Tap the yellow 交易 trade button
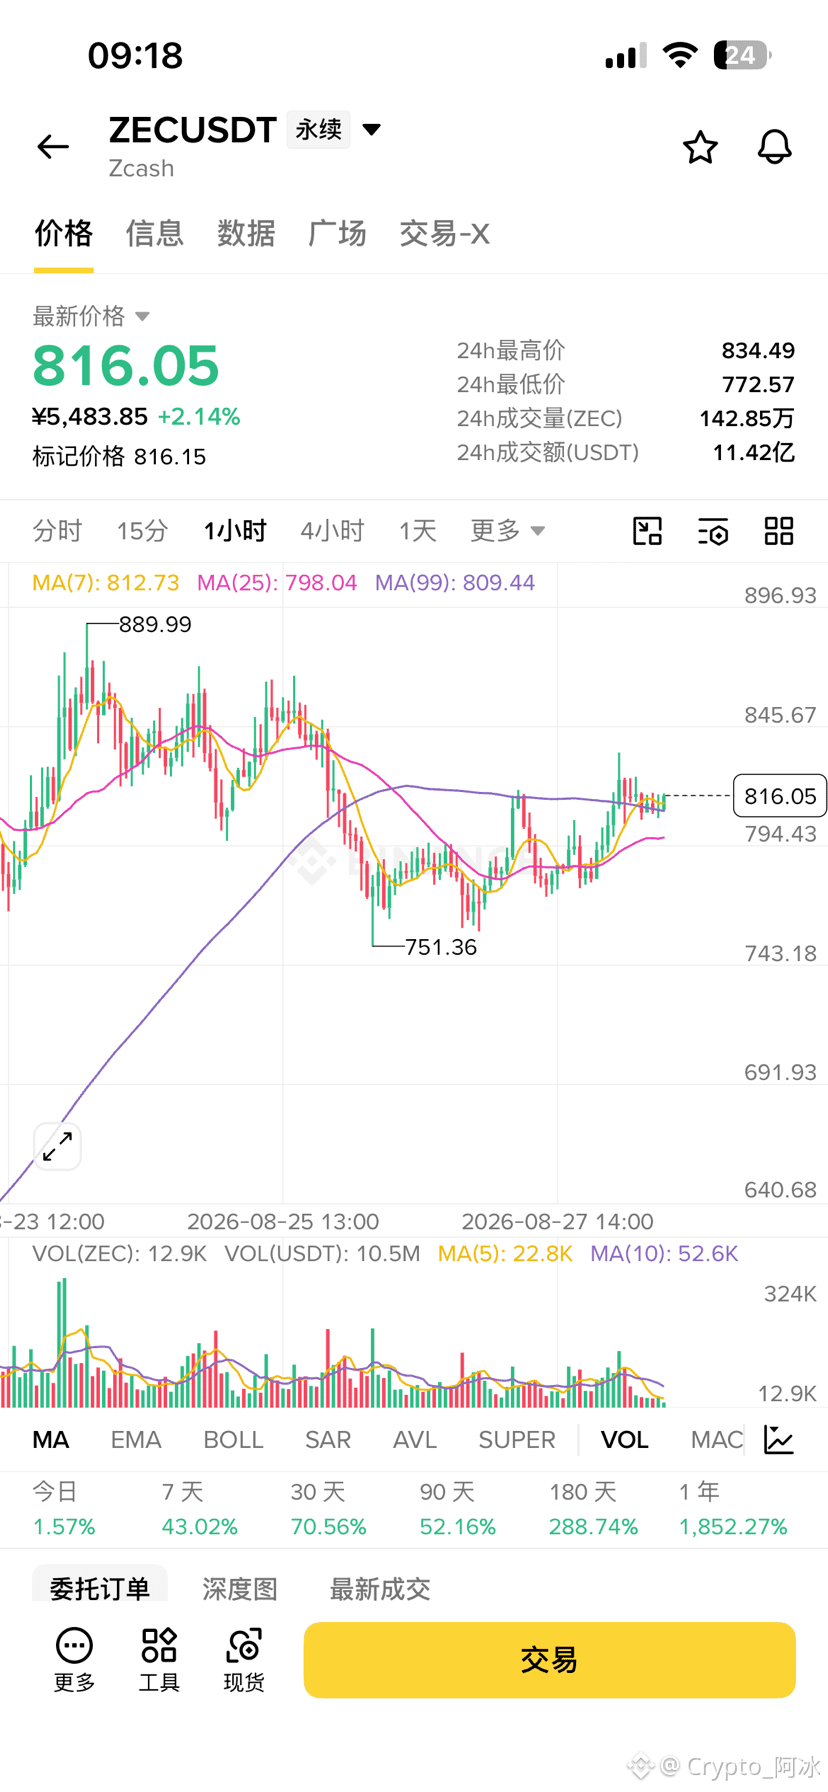The image size is (828, 1792). pyautogui.click(x=549, y=1660)
